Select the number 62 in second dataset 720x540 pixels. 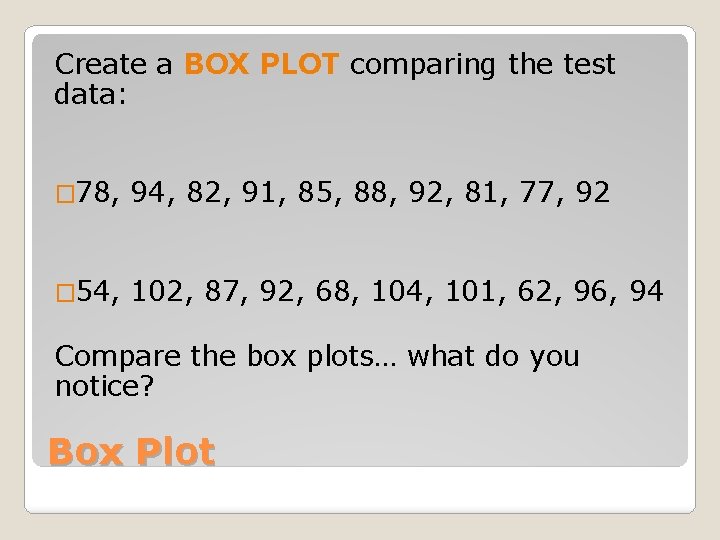534,291
